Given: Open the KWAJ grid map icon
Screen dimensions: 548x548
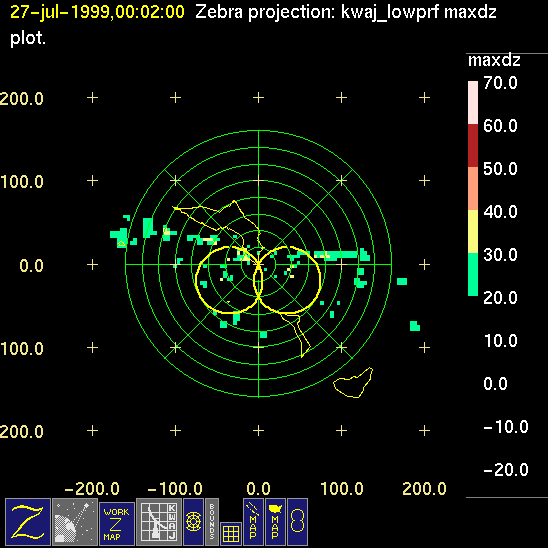Looking at the screenshot, I should (x=159, y=522).
